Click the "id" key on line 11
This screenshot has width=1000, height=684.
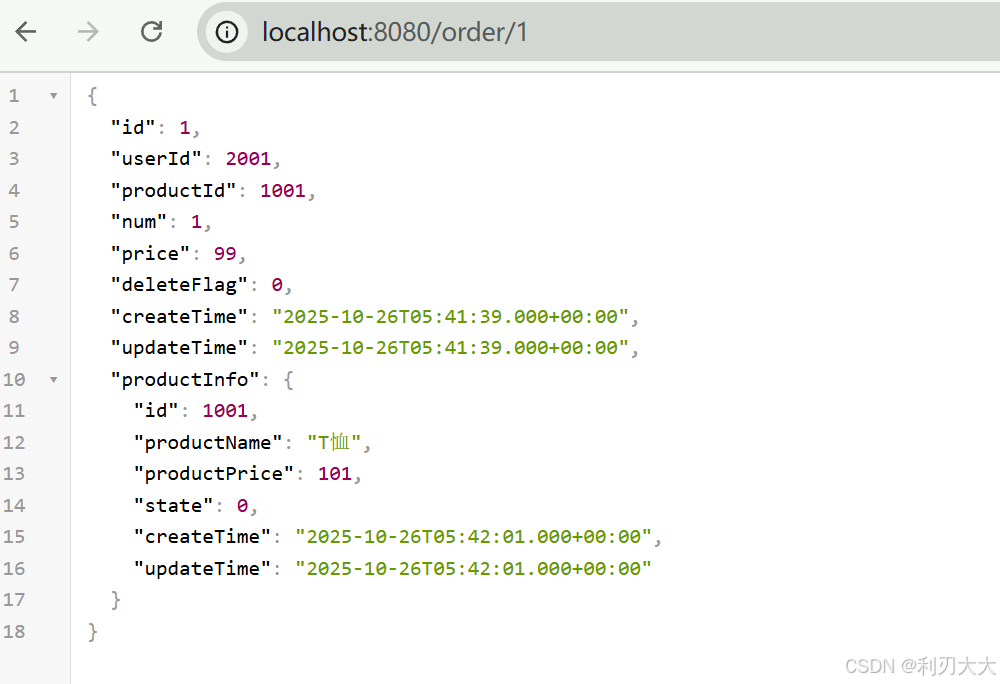[156, 411]
